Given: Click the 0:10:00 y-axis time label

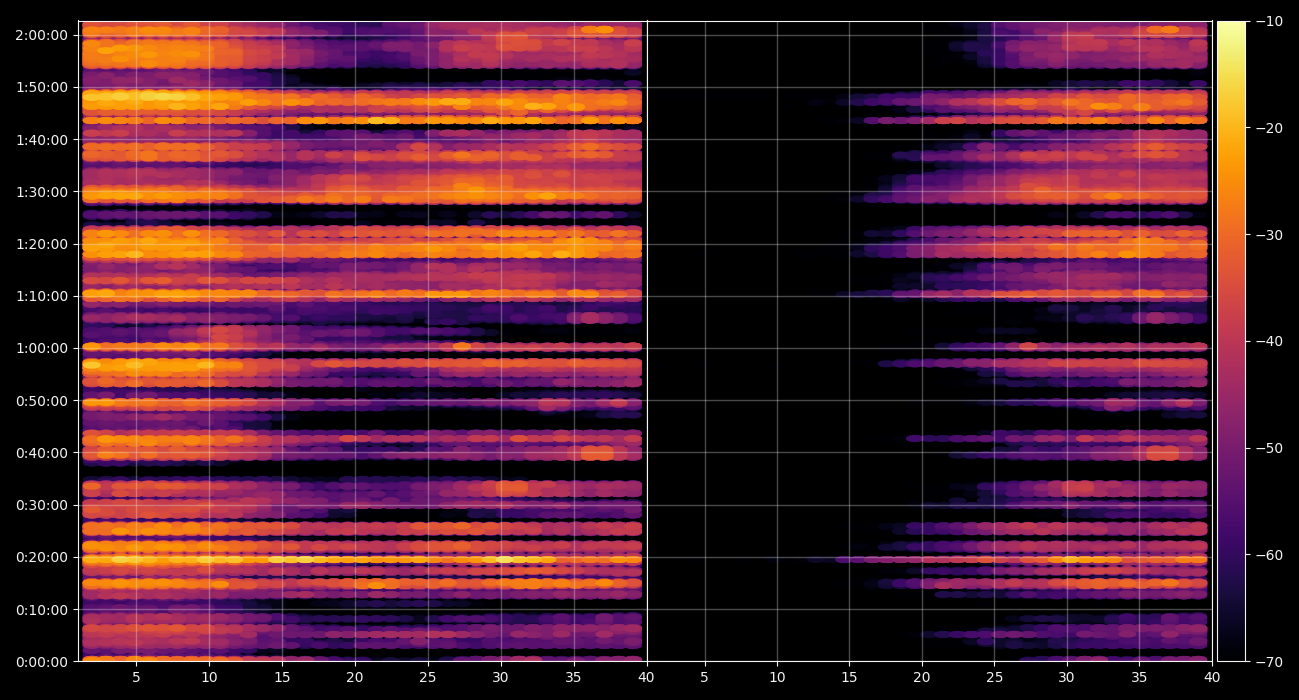Looking at the screenshot, I should coord(42,609).
